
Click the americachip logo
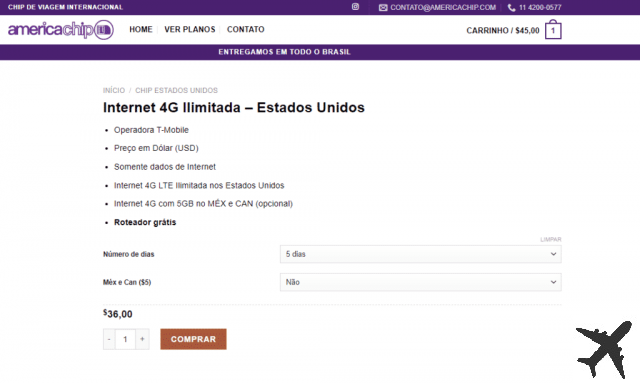(x=61, y=30)
